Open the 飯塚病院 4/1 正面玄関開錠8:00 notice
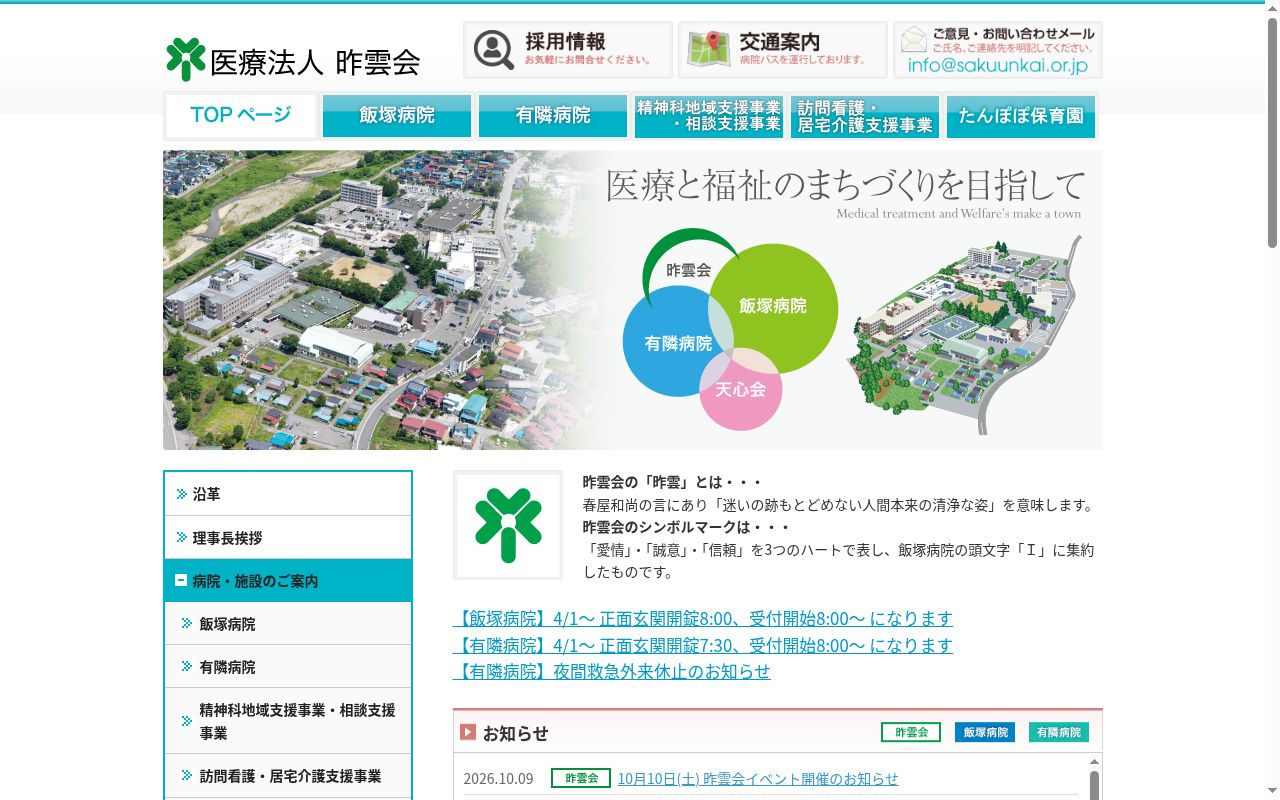This screenshot has width=1280, height=800. coord(703,618)
